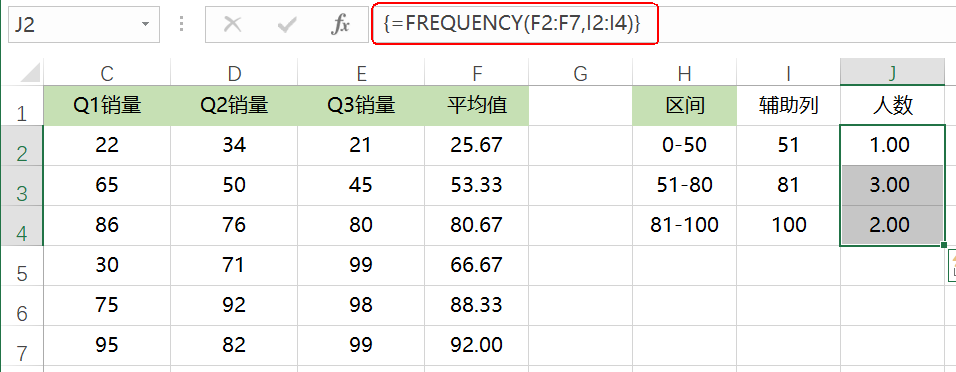The height and width of the screenshot is (372, 956).
Task: Open the Name Box dropdown arrow
Action: 145,24
